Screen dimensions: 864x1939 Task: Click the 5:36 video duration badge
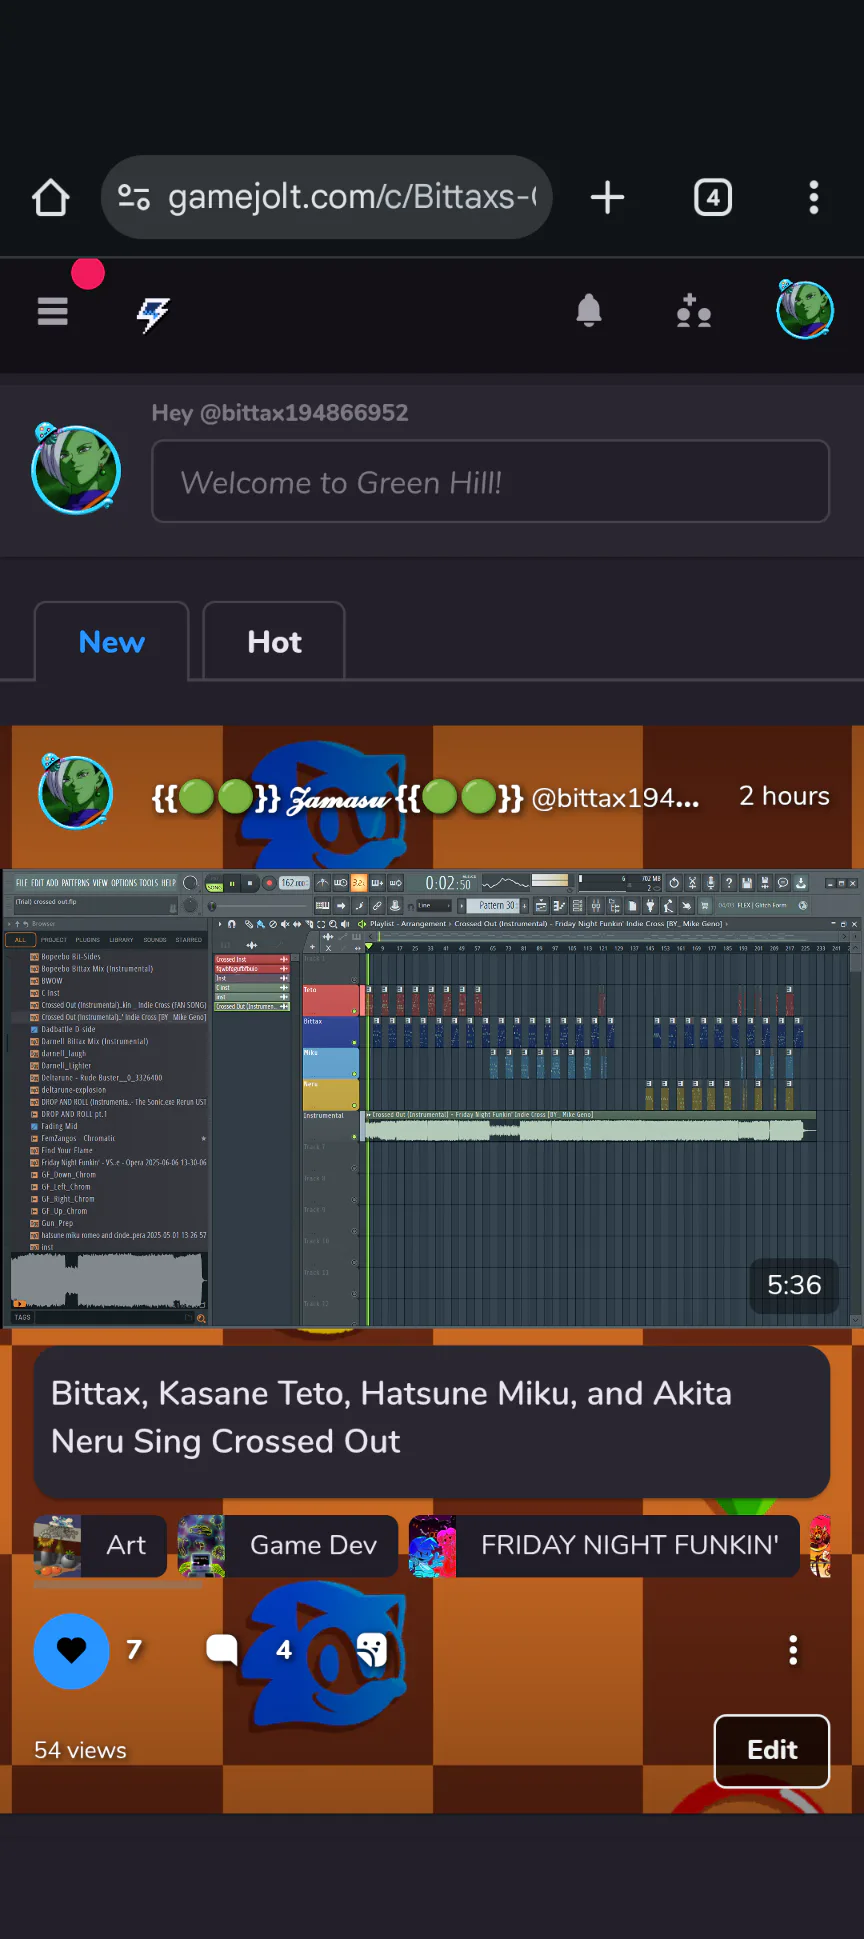pyautogui.click(x=794, y=1285)
